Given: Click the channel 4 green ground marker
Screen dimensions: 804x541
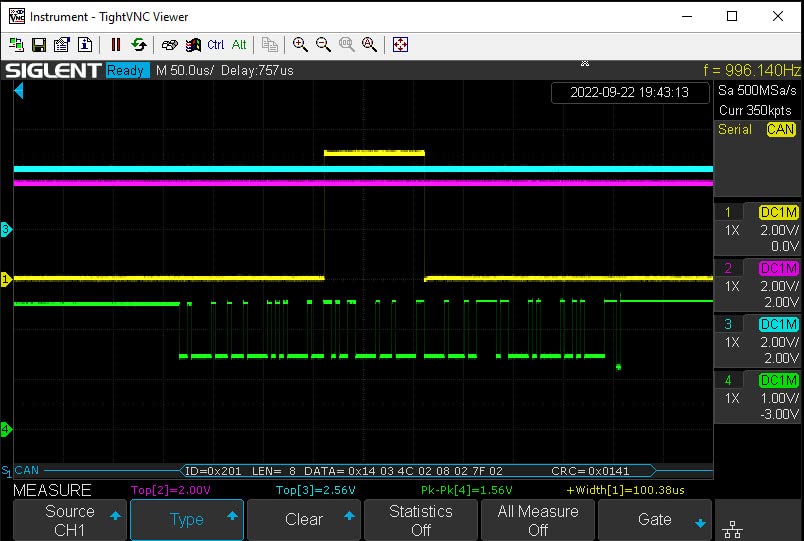Looking at the screenshot, I should click(x=6, y=429).
